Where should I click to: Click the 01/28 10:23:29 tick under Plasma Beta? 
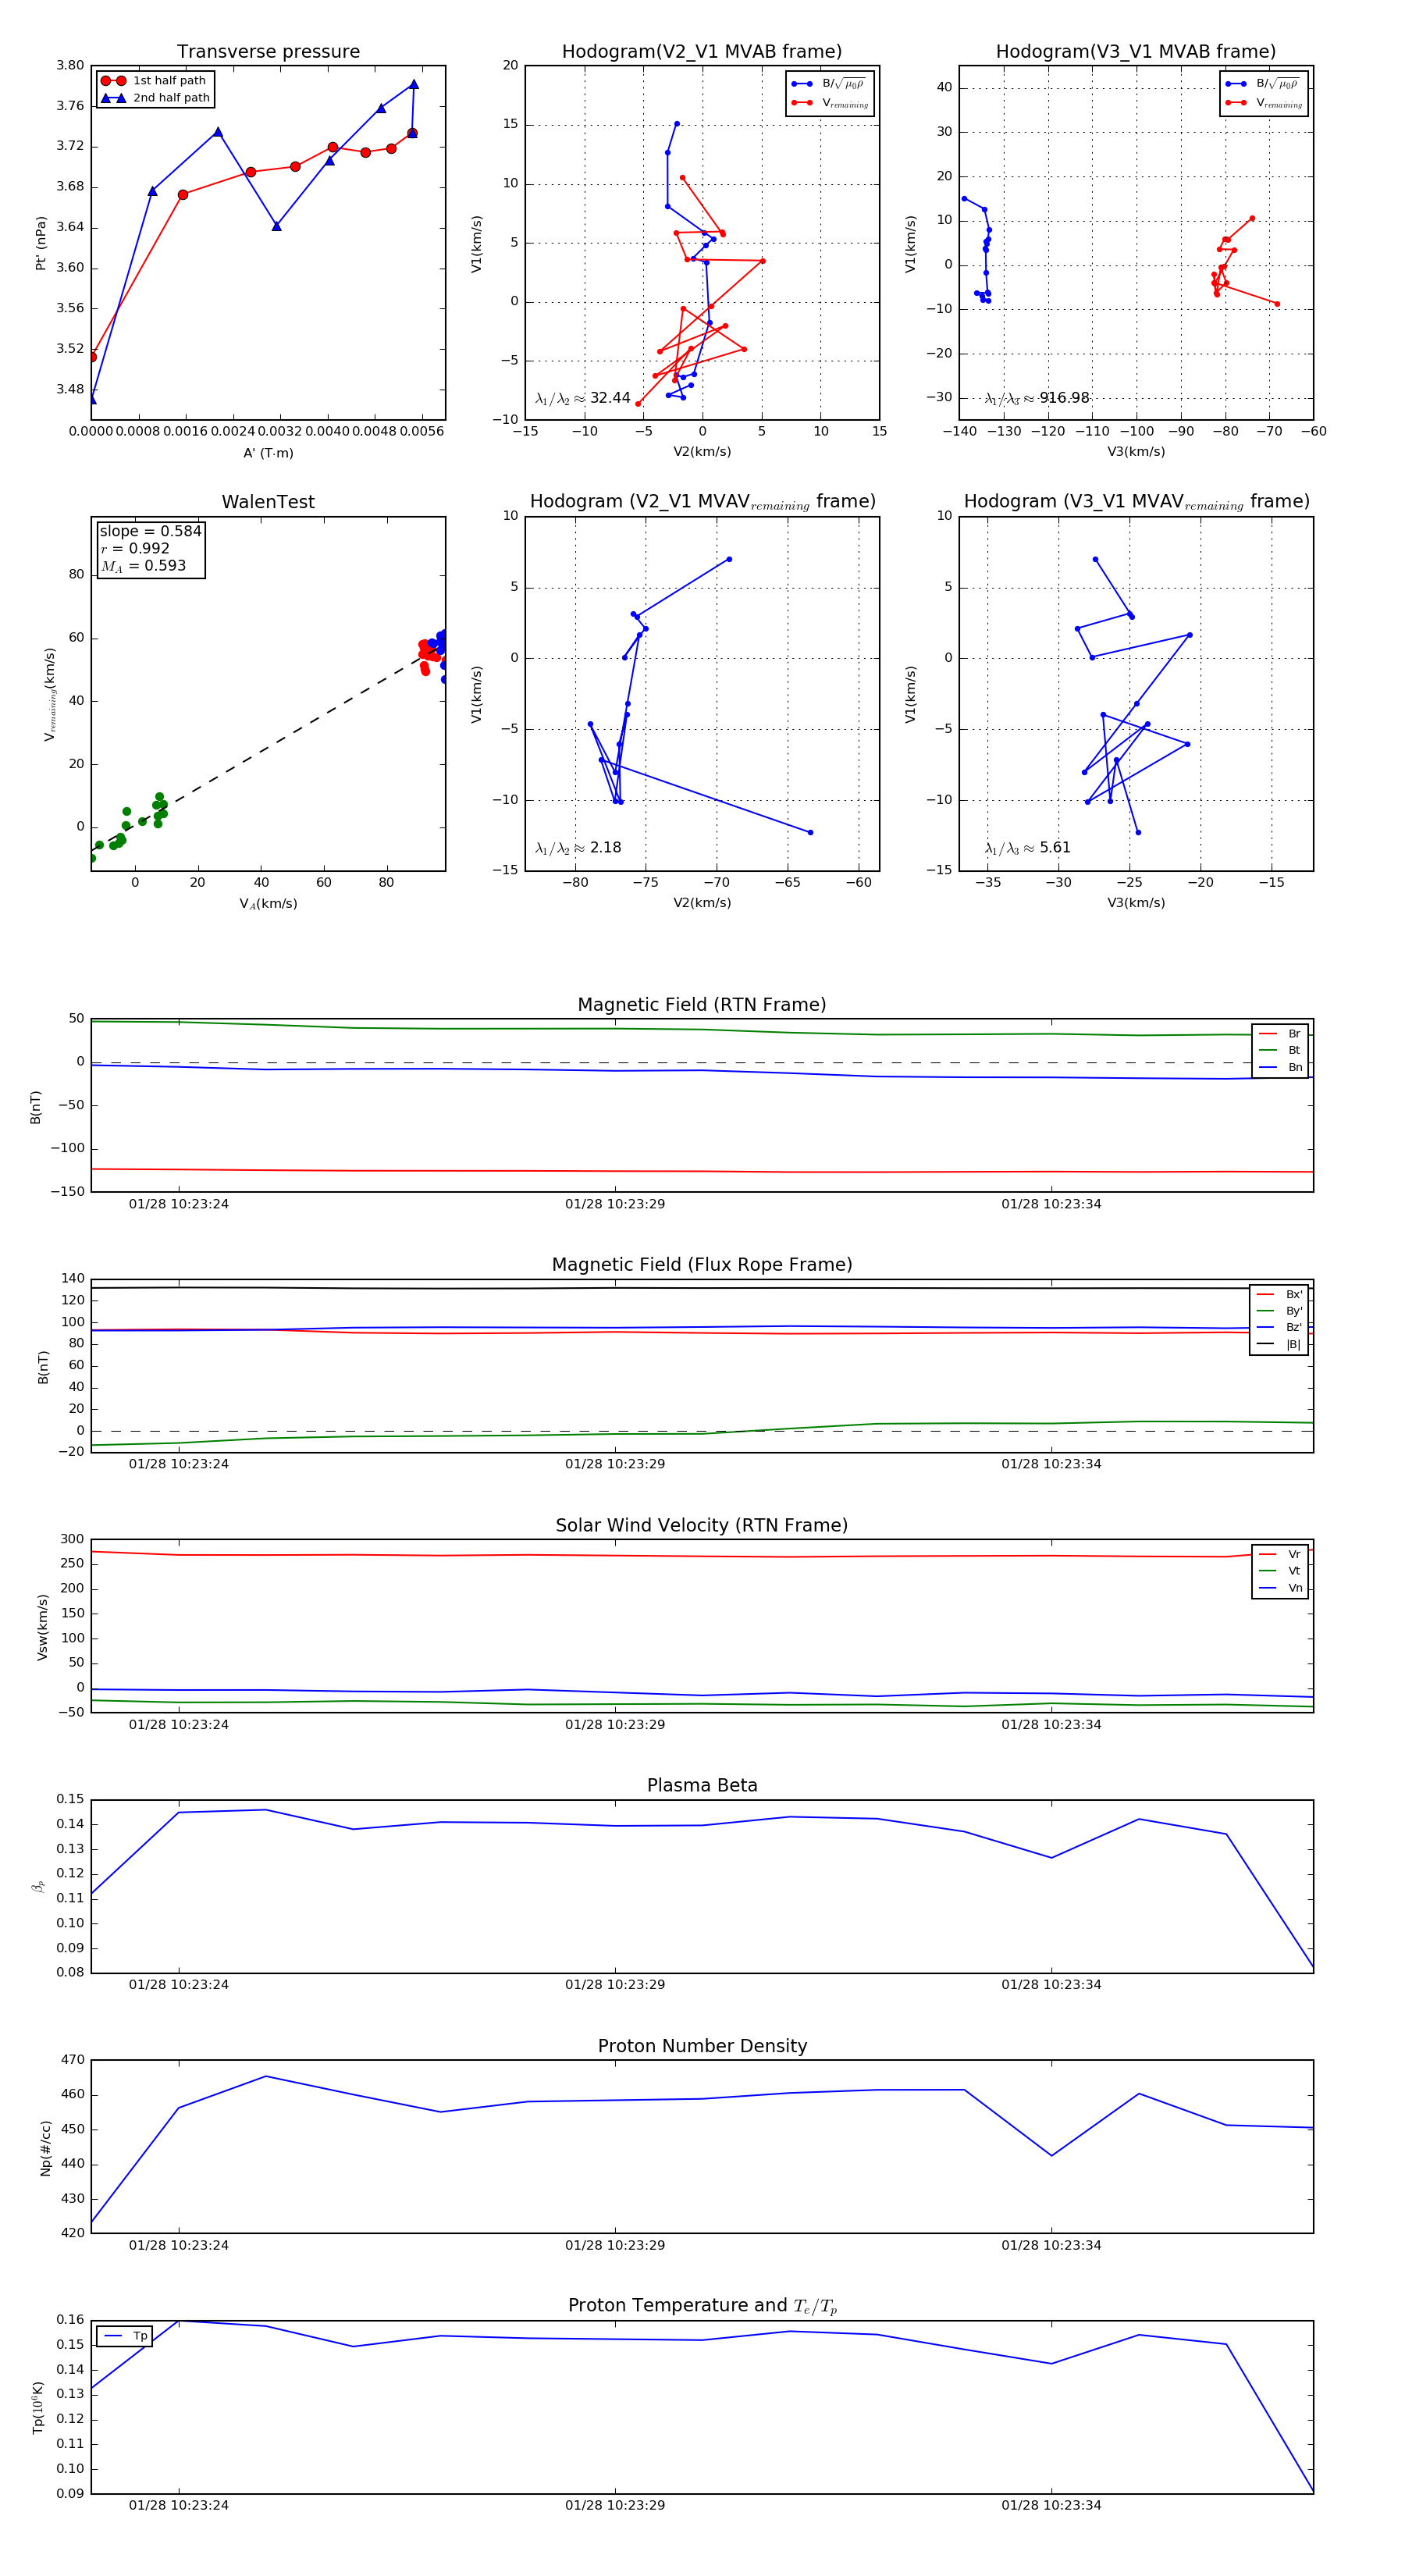click(615, 1985)
